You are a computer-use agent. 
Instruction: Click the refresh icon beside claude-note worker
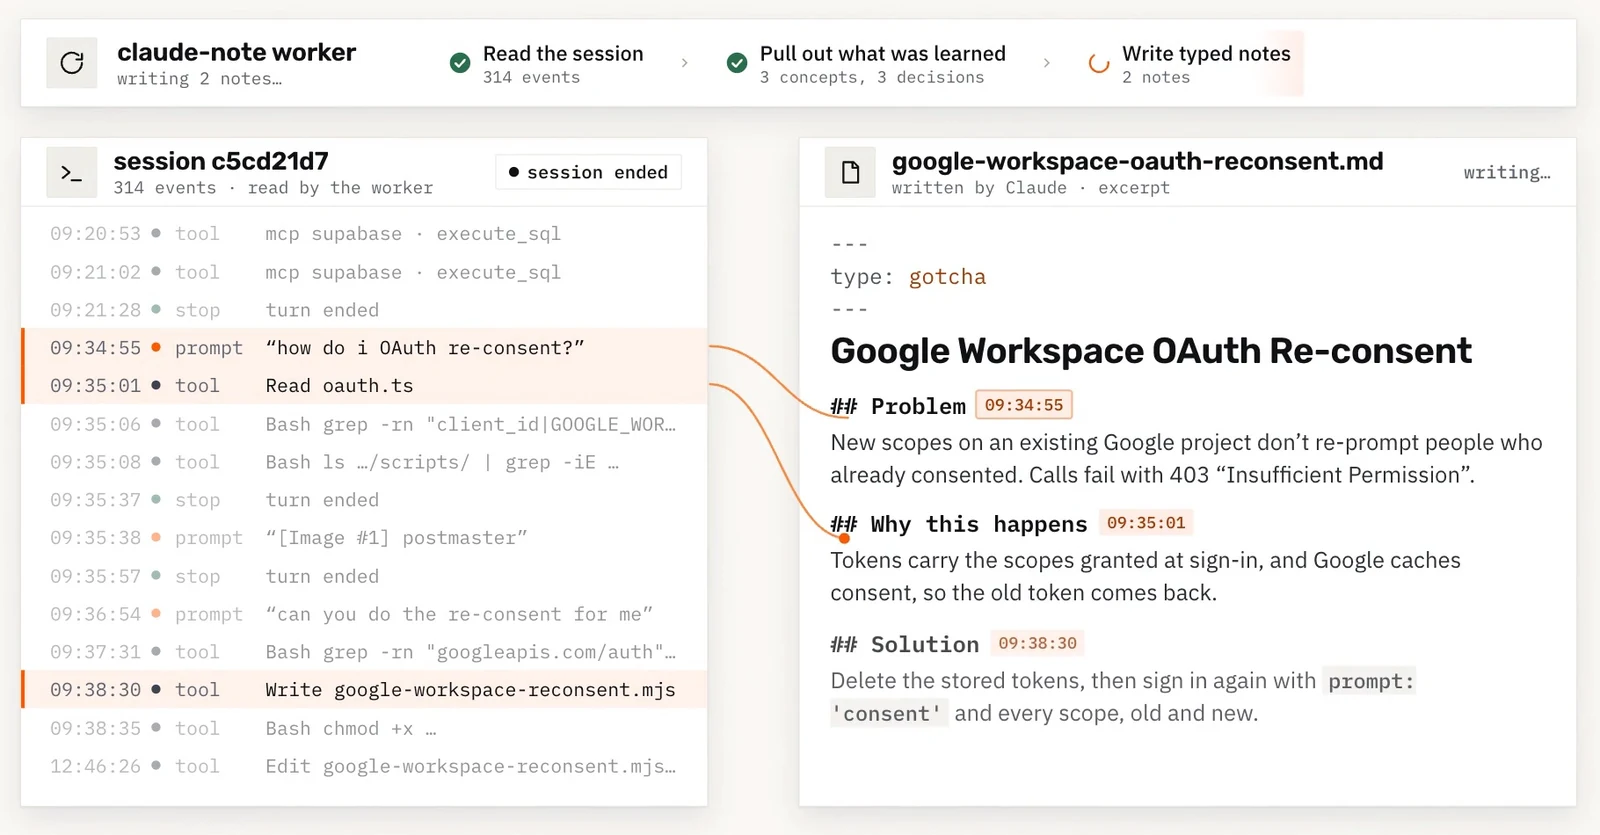[x=72, y=63]
